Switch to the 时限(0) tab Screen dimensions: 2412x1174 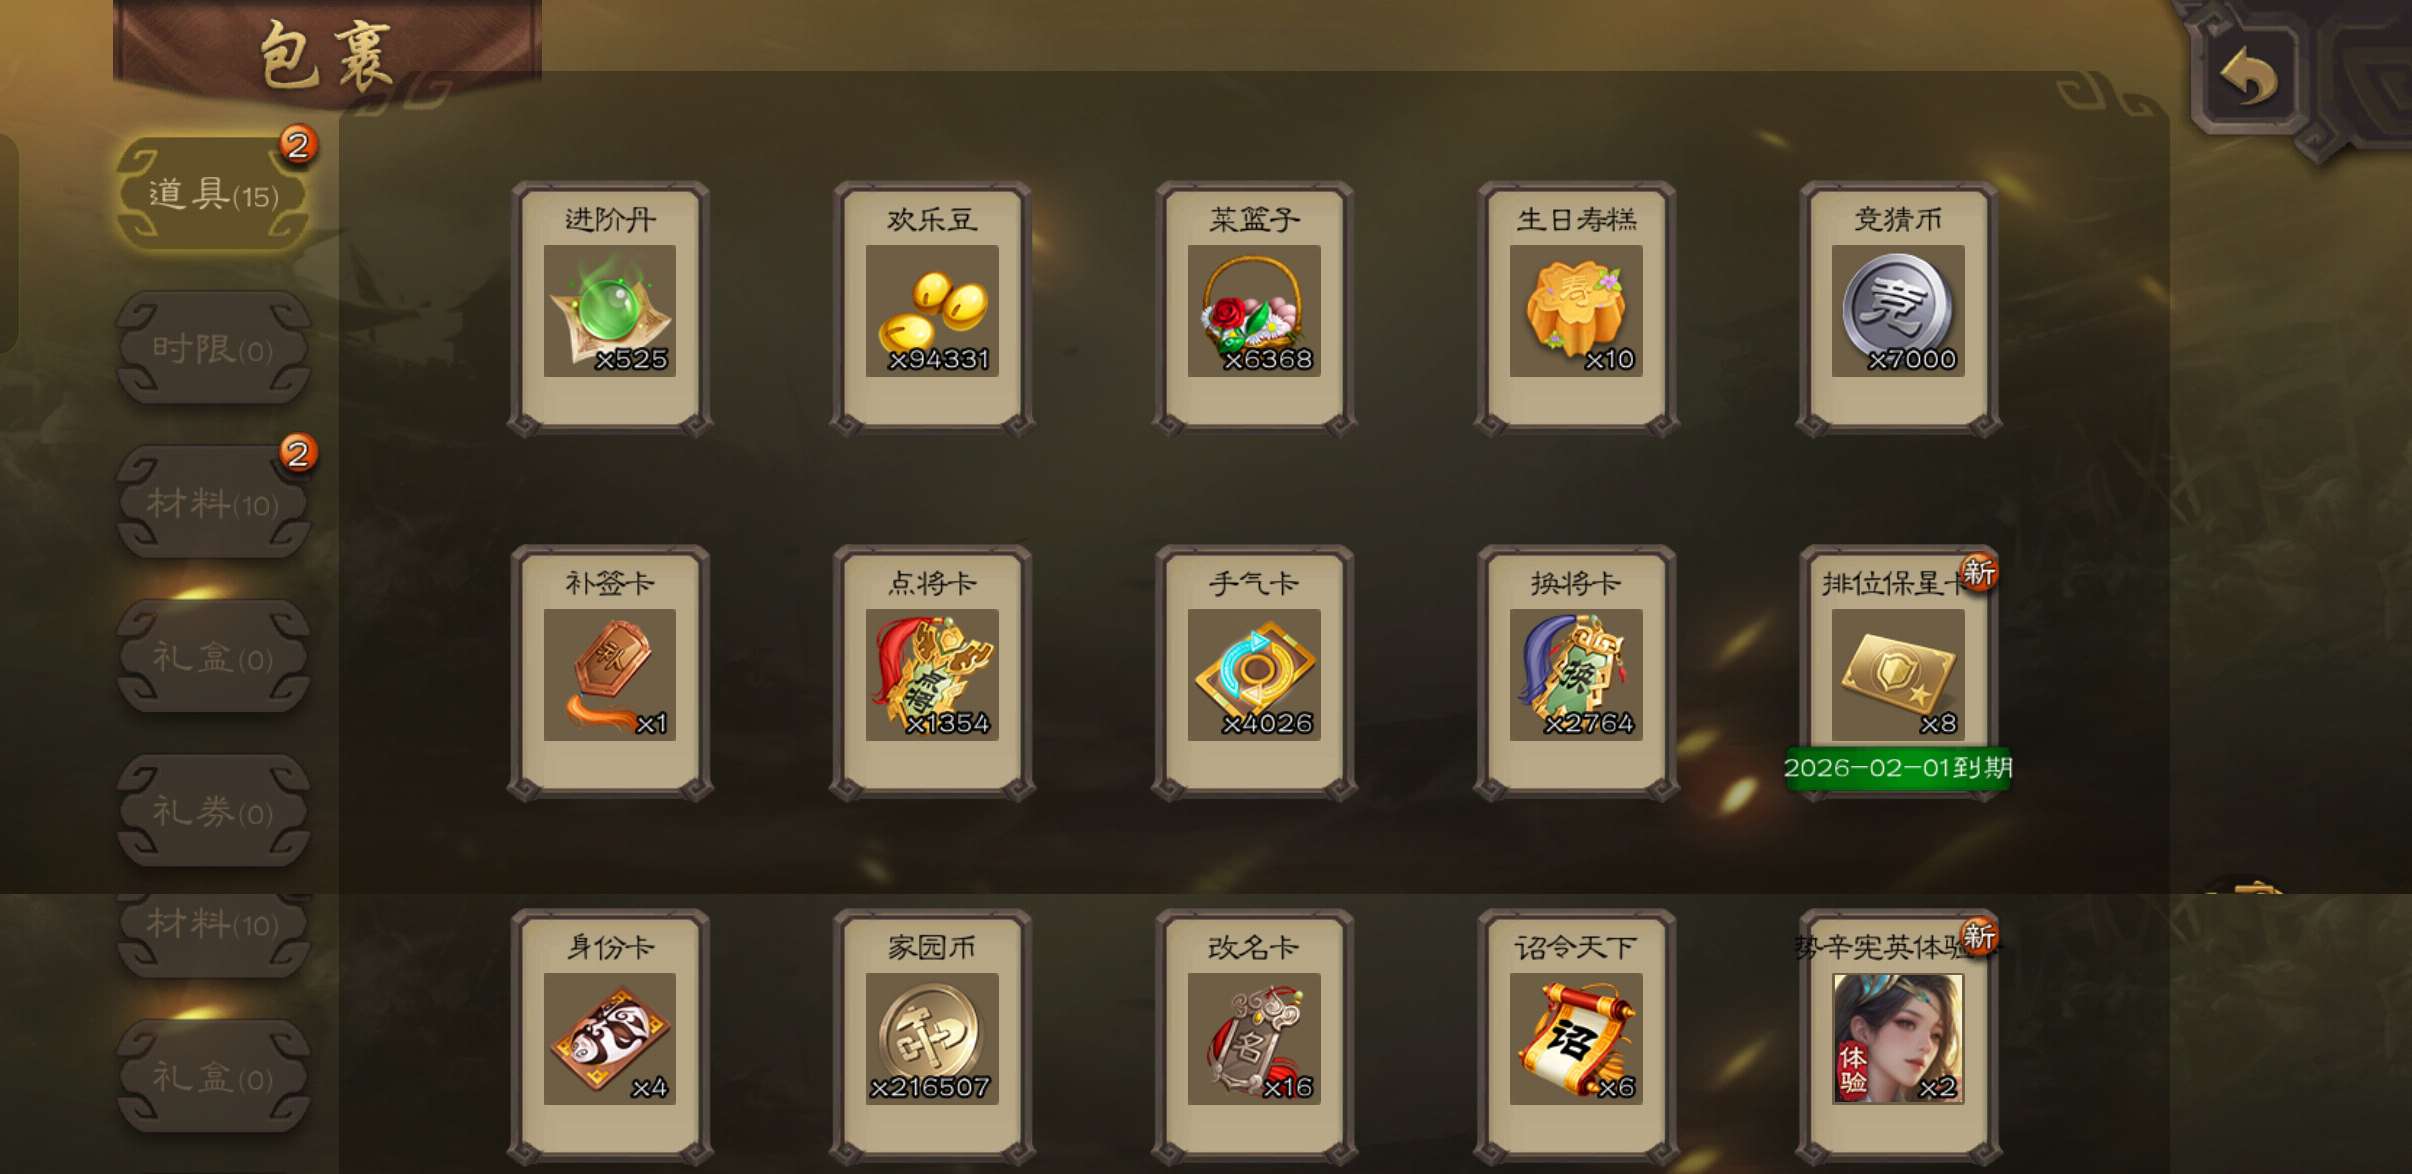point(213,349)
